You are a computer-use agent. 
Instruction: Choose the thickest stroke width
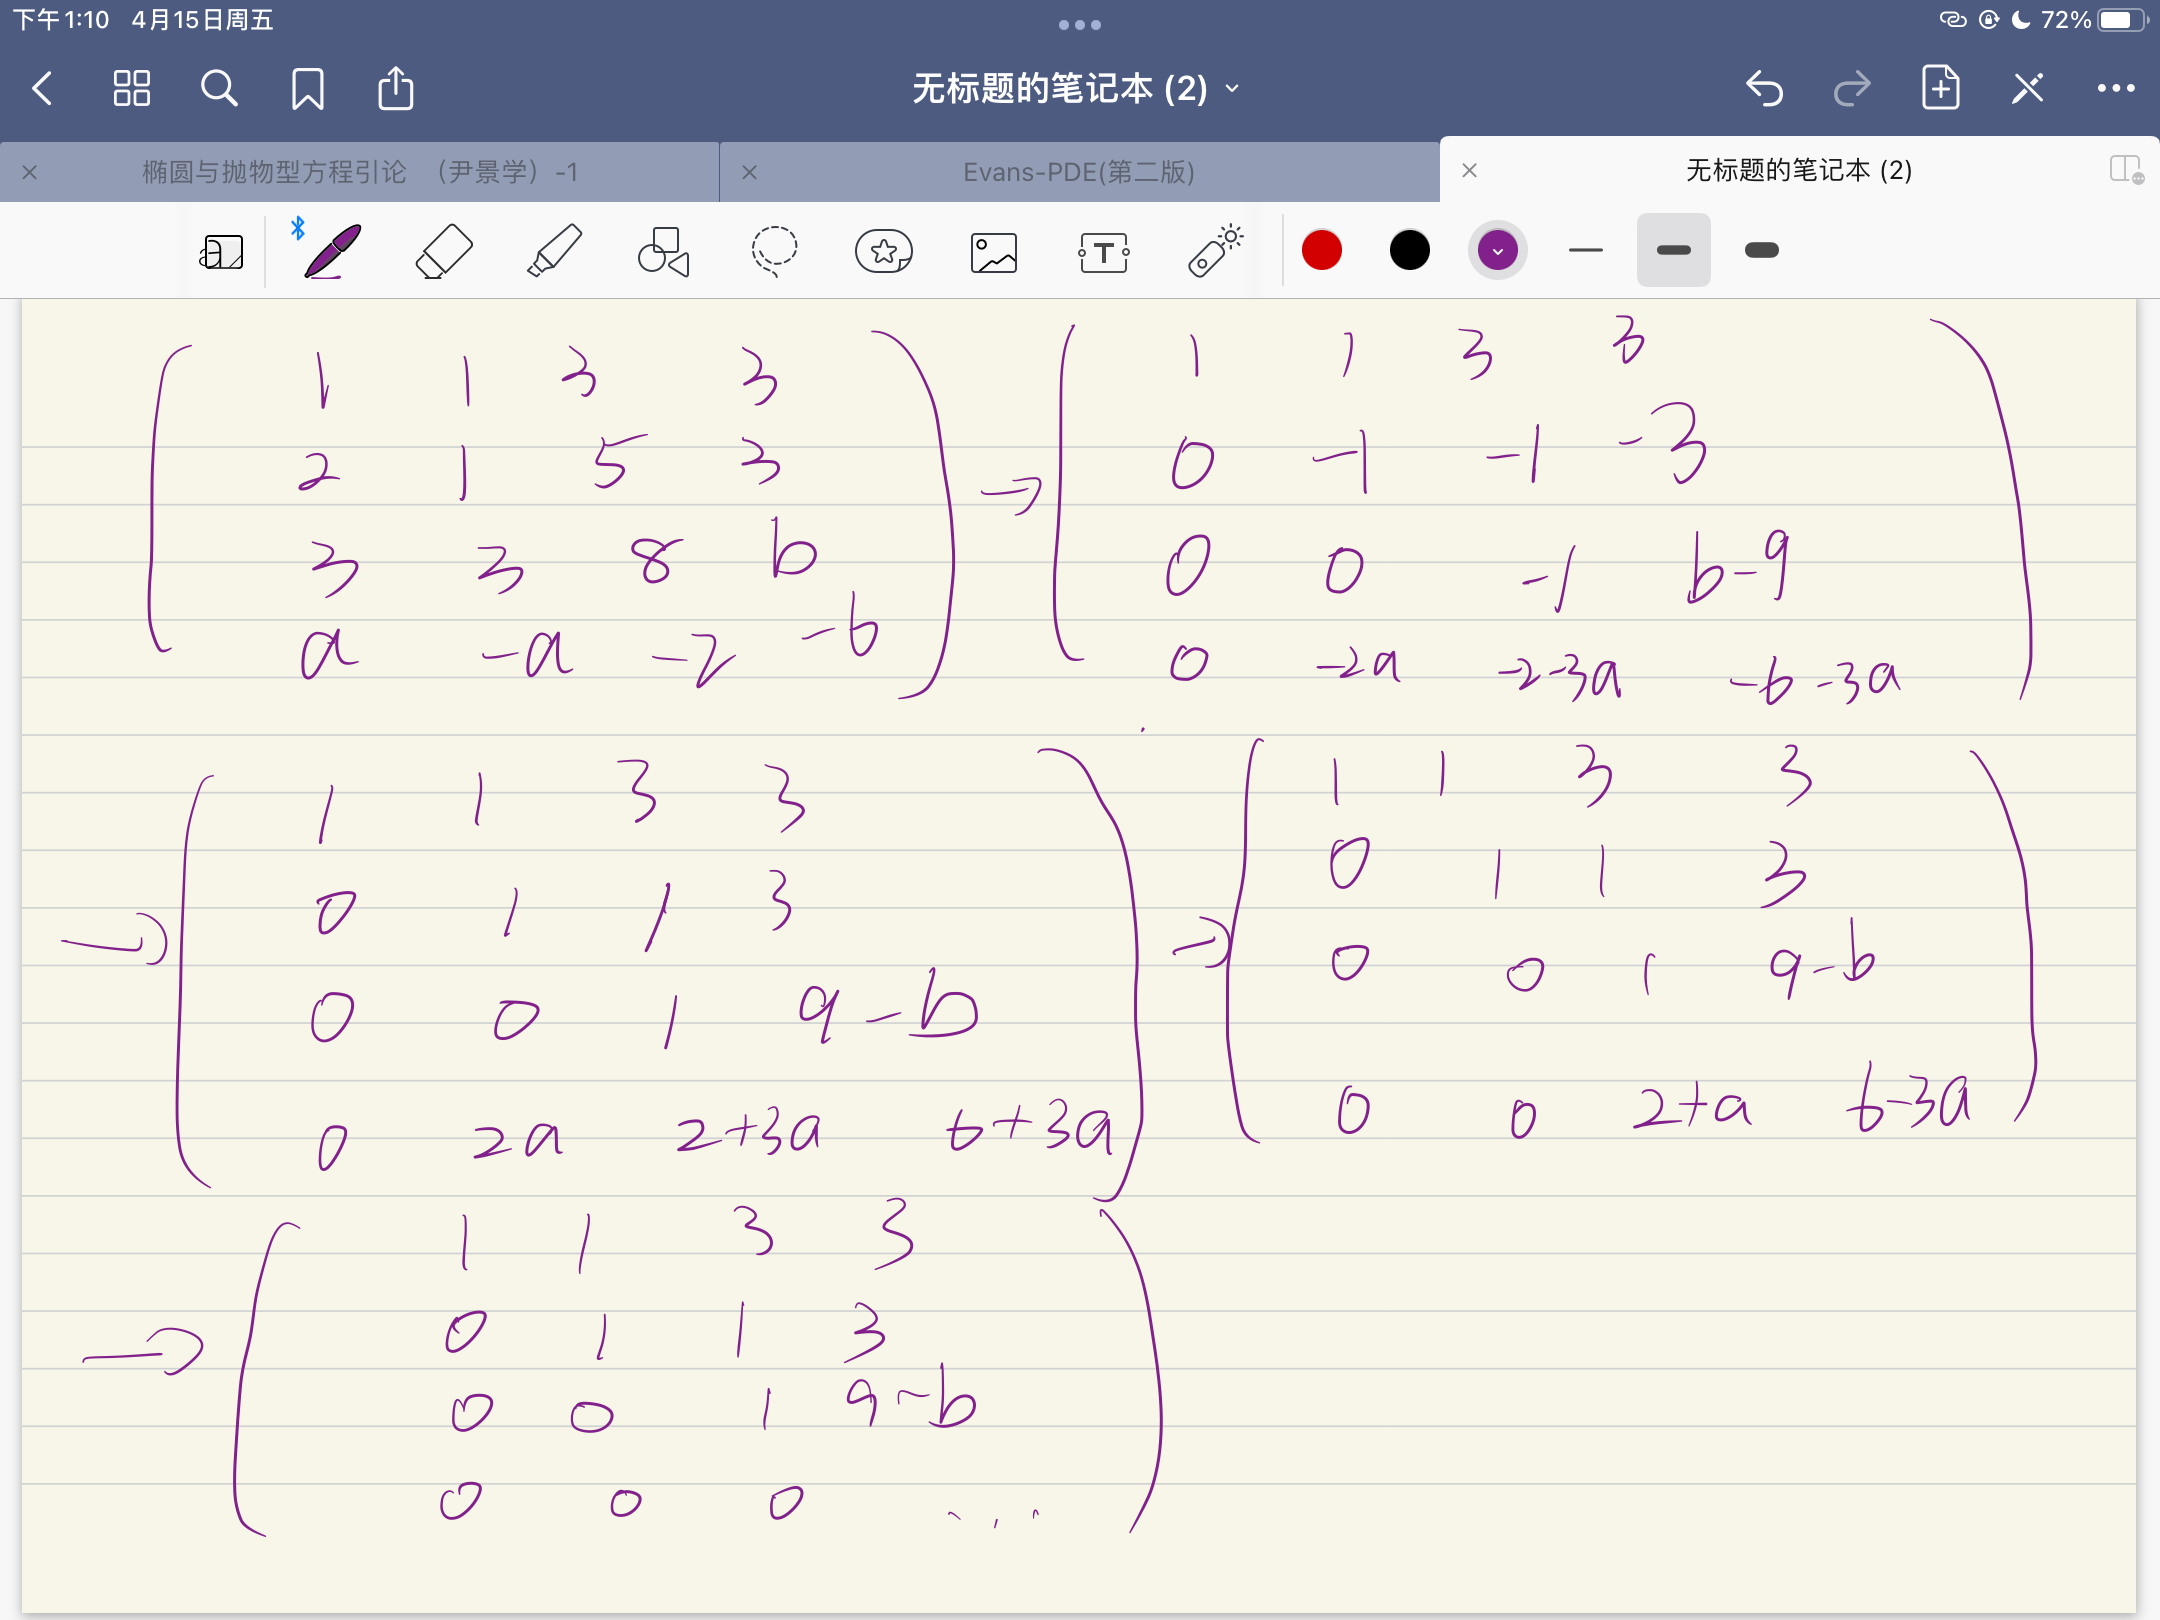1761,250
